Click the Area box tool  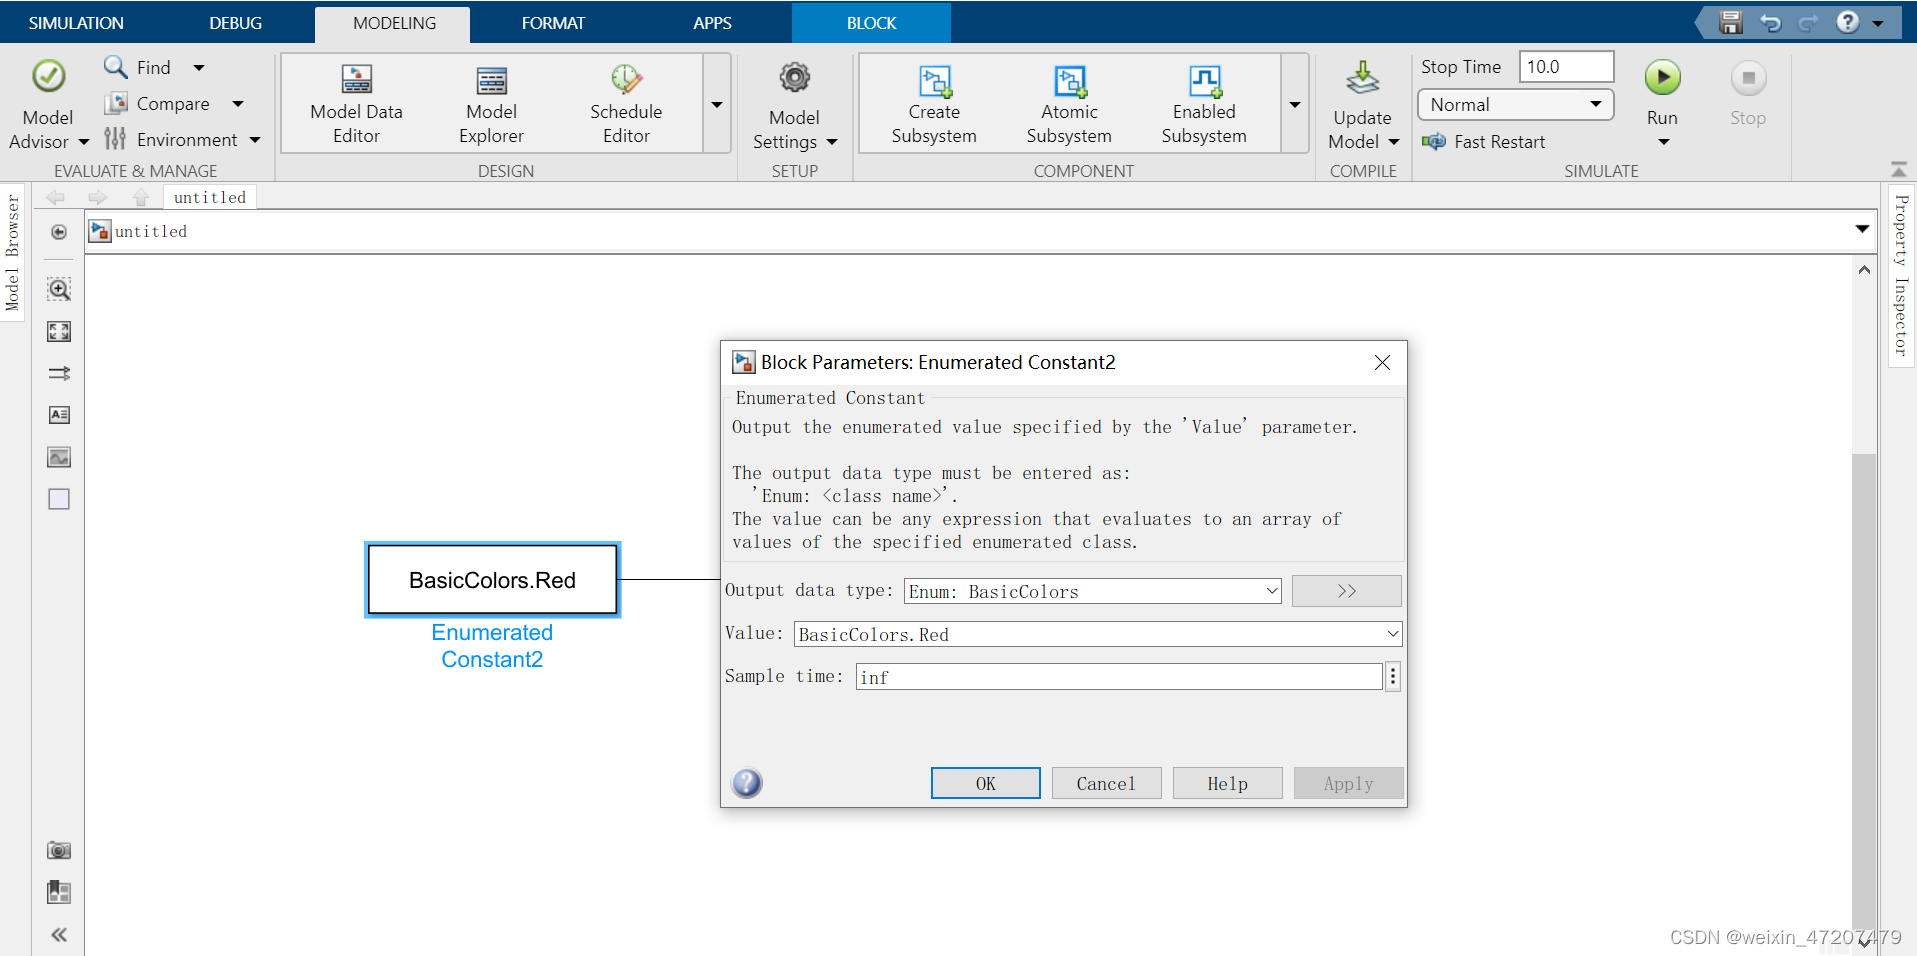pos(59,499)
